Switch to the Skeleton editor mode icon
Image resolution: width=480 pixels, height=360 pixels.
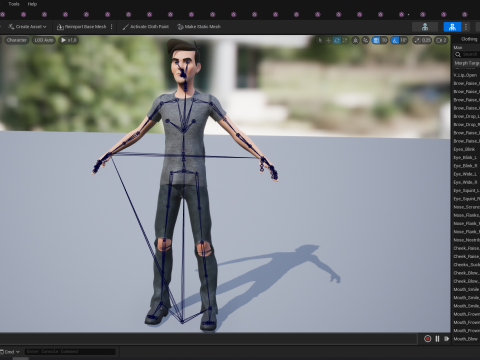click(425, 27)
